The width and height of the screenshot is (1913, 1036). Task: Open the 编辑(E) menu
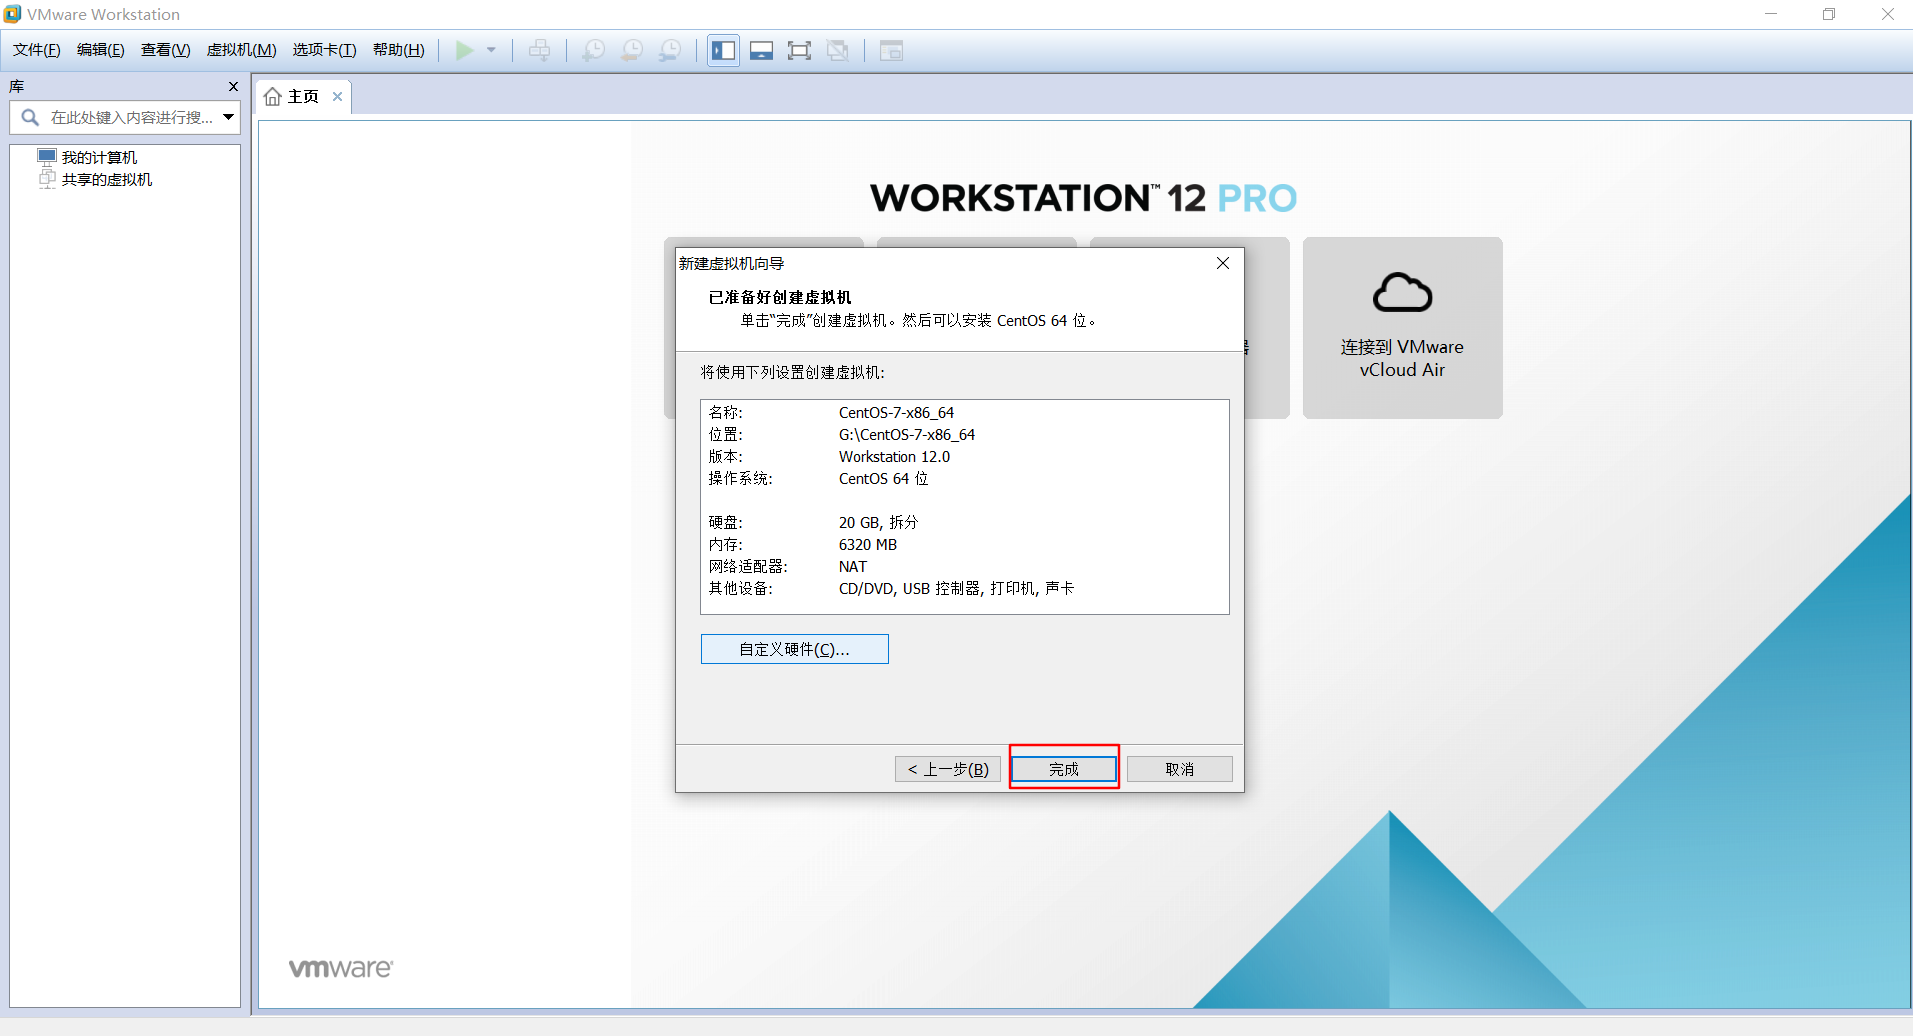click(x=101, y=50)
